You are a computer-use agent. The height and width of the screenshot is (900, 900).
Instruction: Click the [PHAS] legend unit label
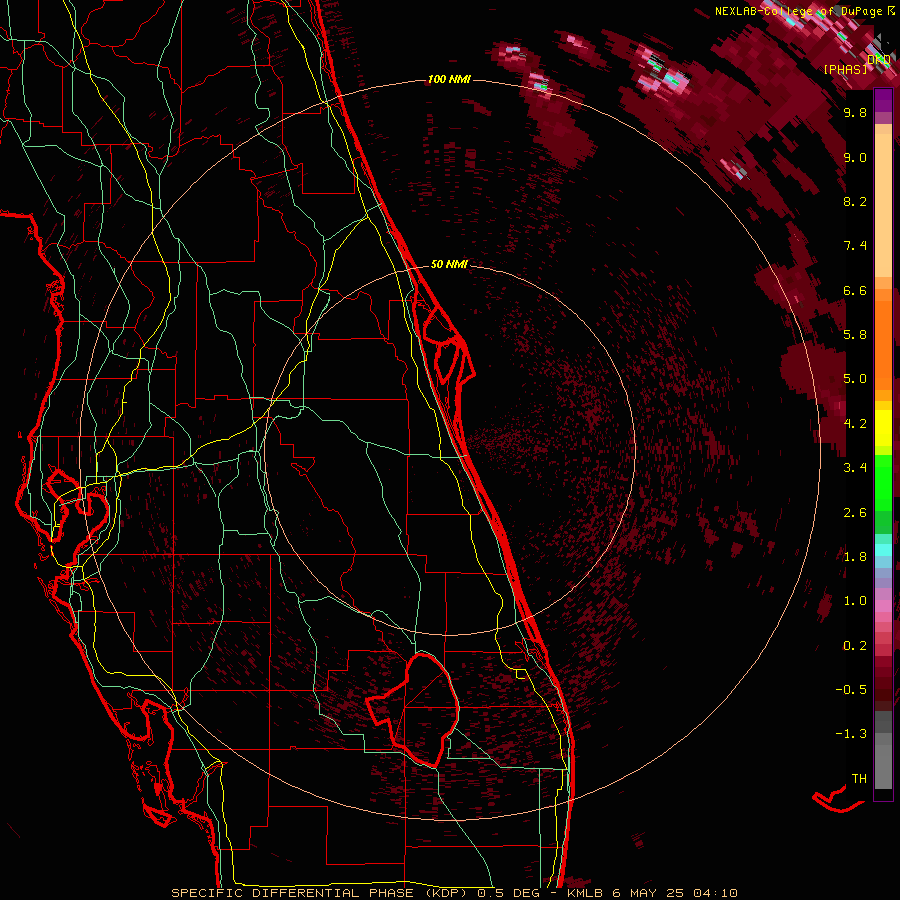(845, 69)
